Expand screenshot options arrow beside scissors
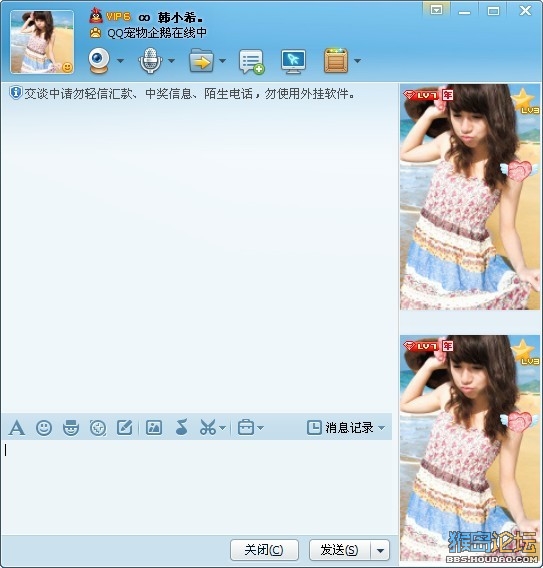The image size is (543, 568). (x=223, y=428)
